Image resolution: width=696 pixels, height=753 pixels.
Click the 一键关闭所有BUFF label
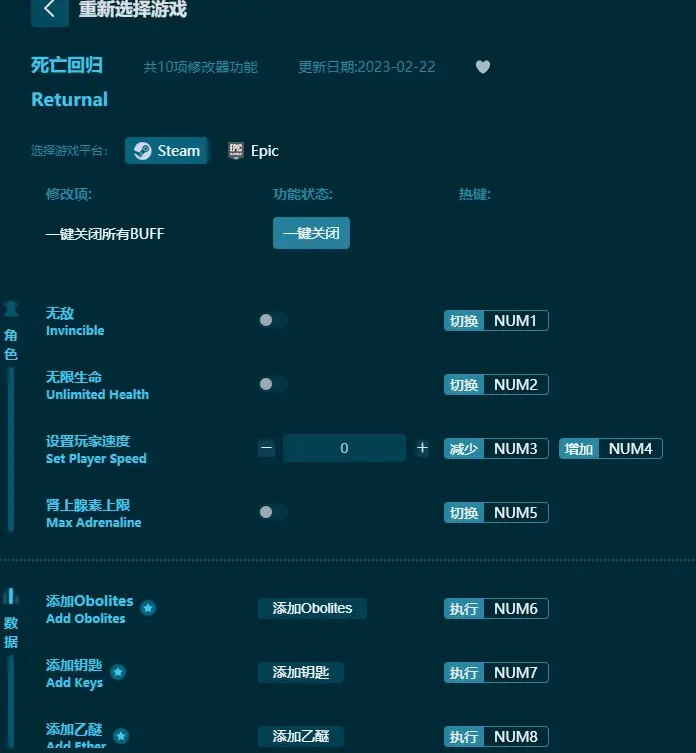pyautogui.click(x=105, y=234)
